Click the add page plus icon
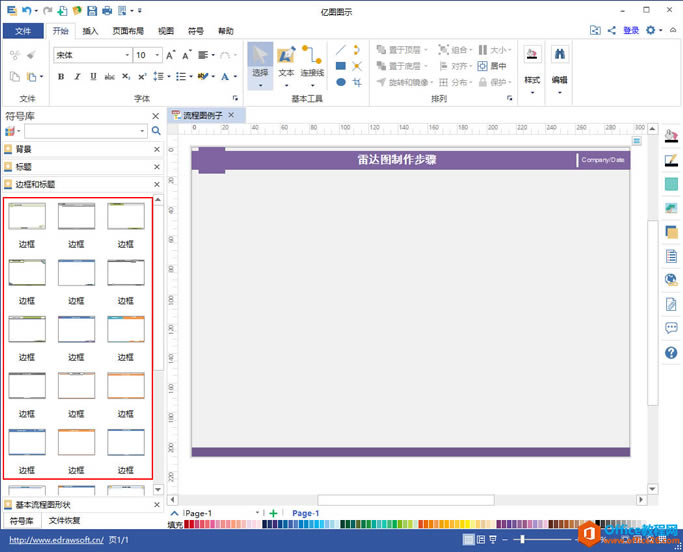Image resolution: width=683 pixels, height=552 pixels. pyautogui.click(x=273, y=513)
